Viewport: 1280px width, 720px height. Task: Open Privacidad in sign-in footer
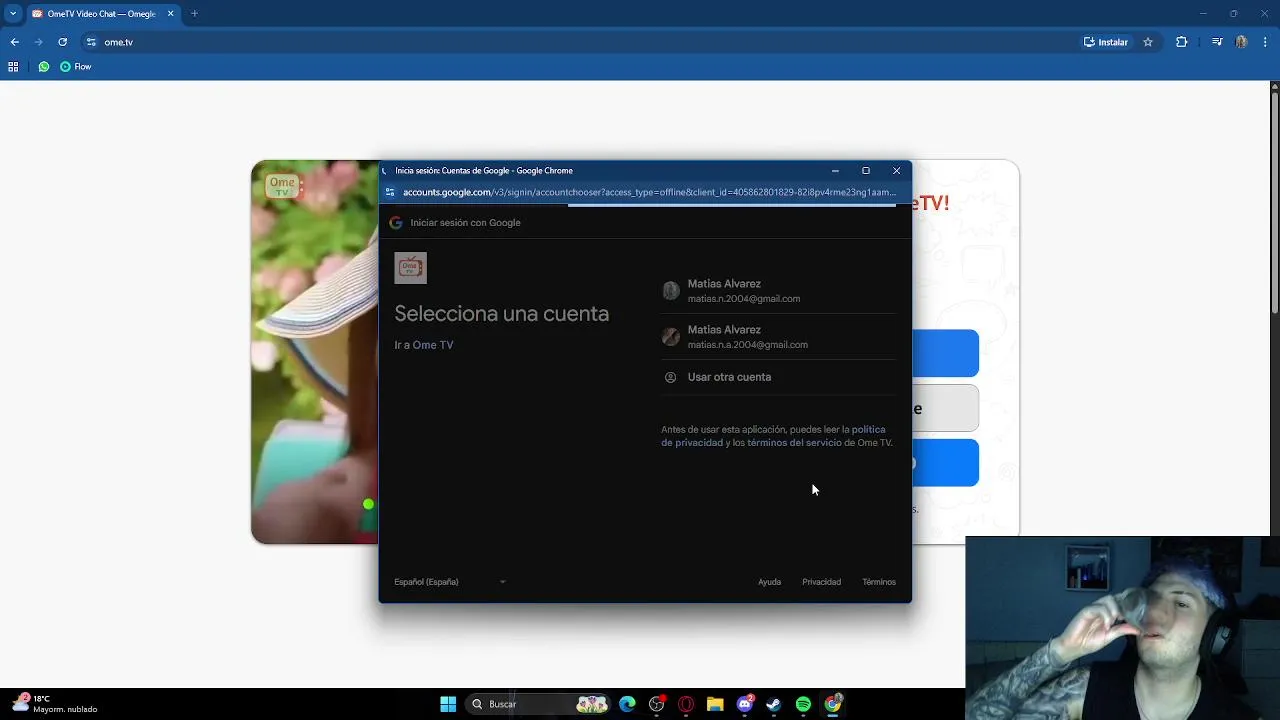tap(821, 582)
